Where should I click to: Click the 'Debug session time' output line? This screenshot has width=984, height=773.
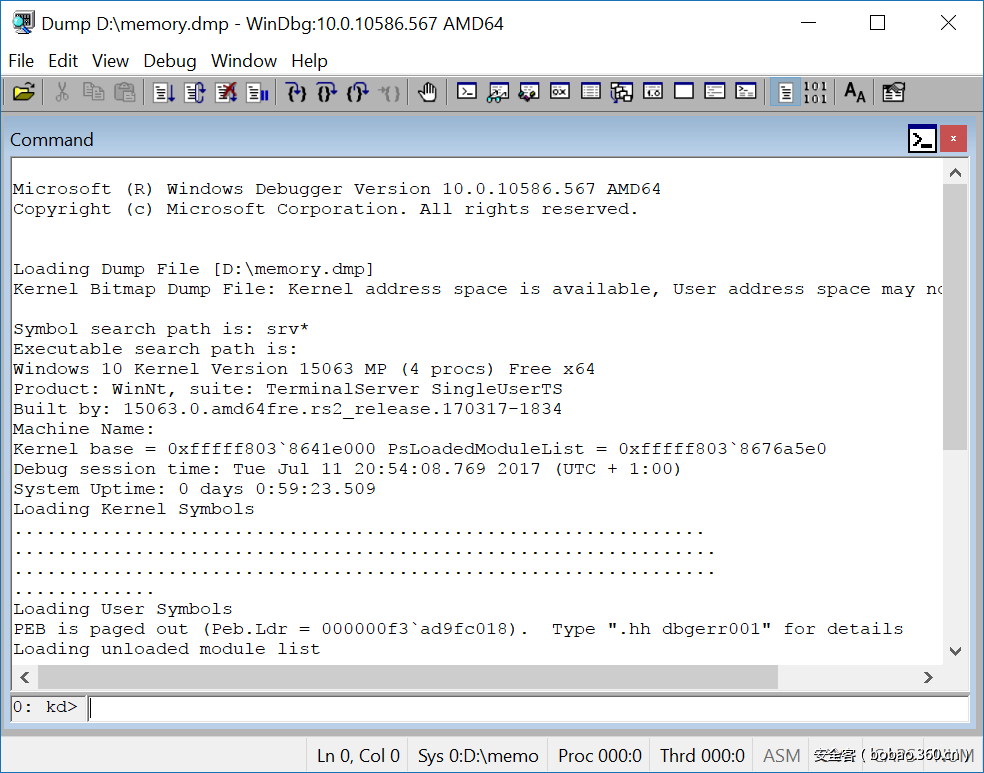[x=346, y=469]
